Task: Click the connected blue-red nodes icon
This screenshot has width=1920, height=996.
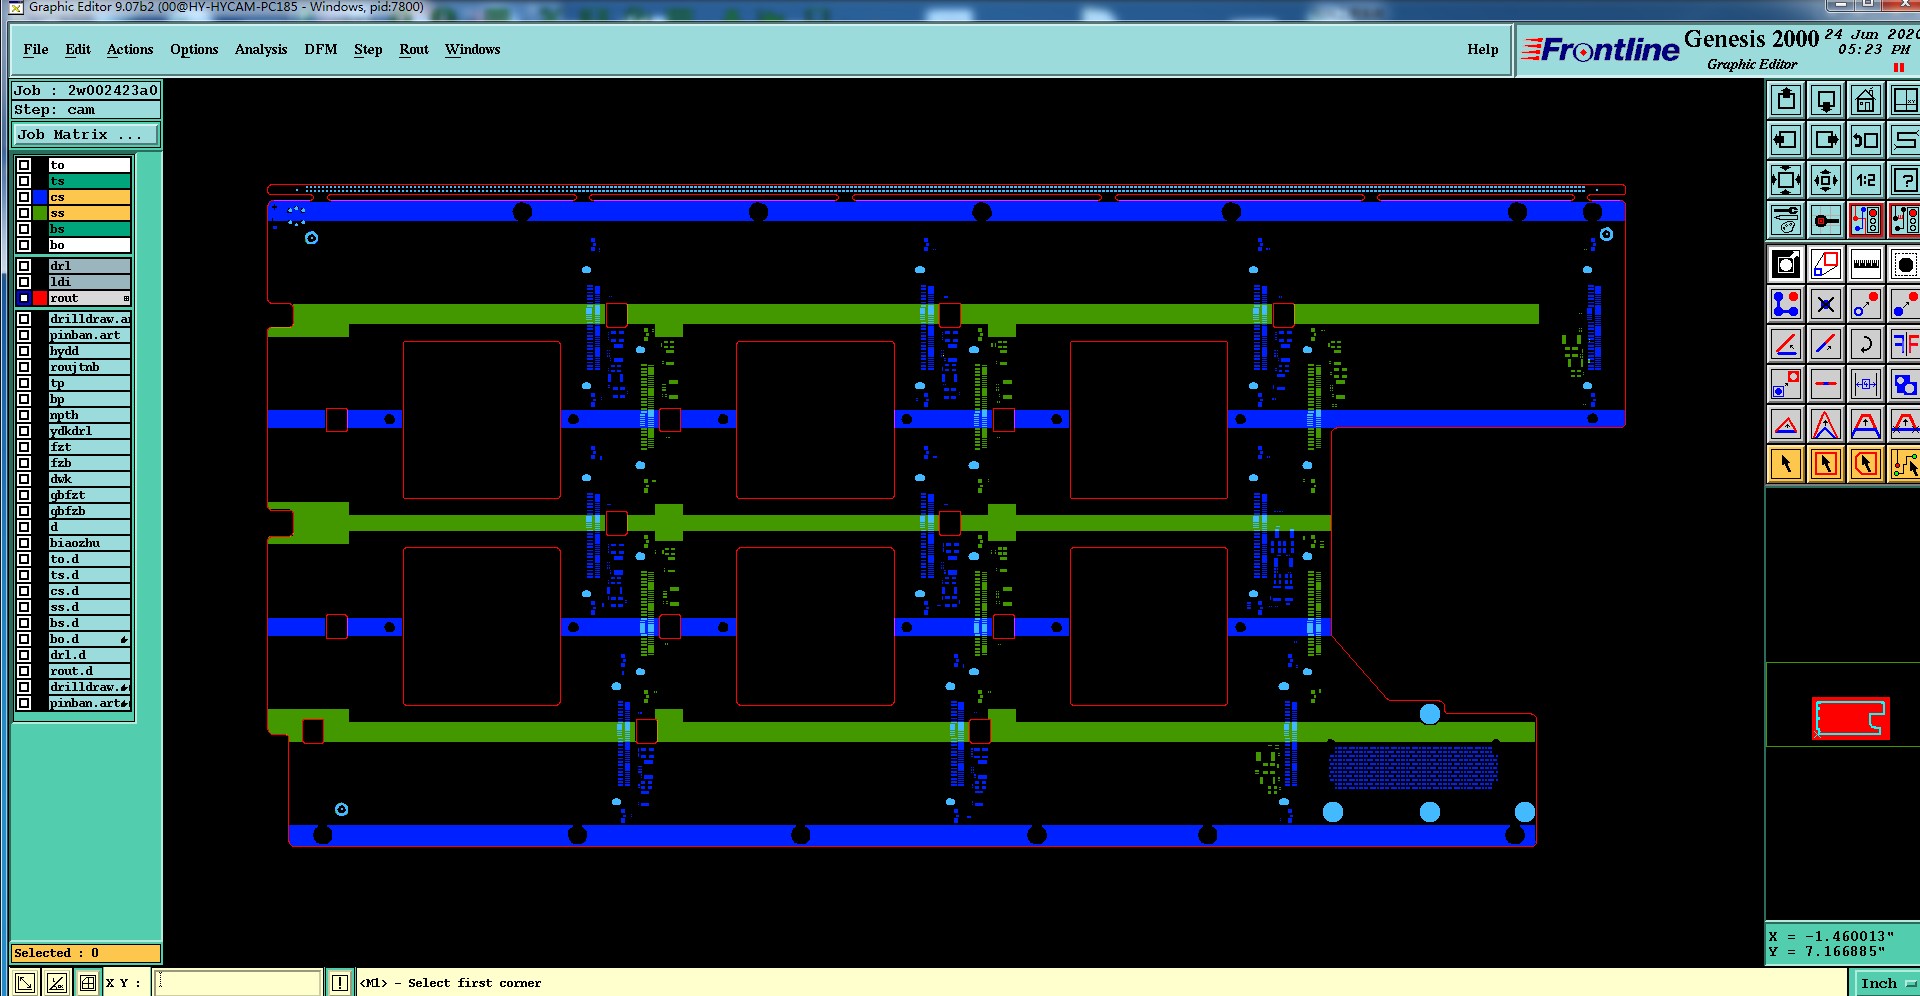Action: pos(1786,304)
